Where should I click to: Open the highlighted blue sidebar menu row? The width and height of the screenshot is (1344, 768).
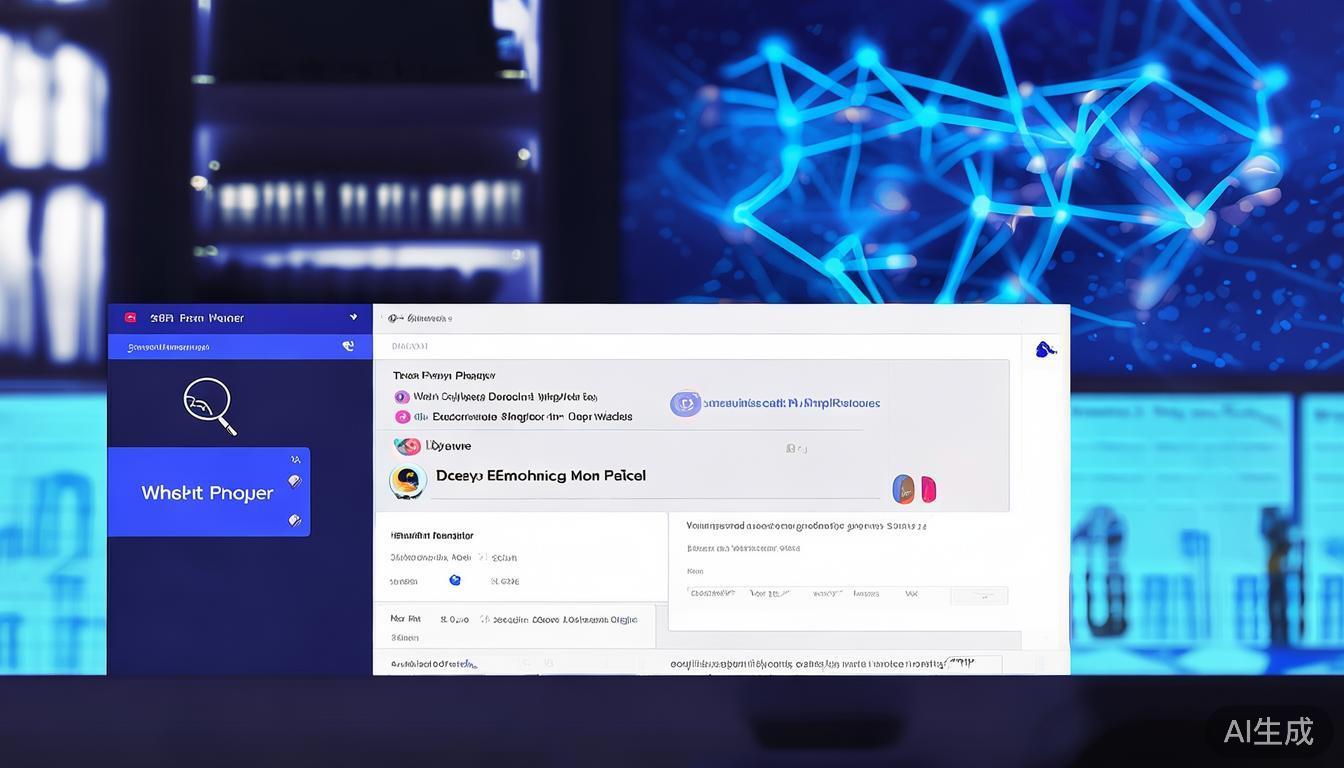click(239, 347)
